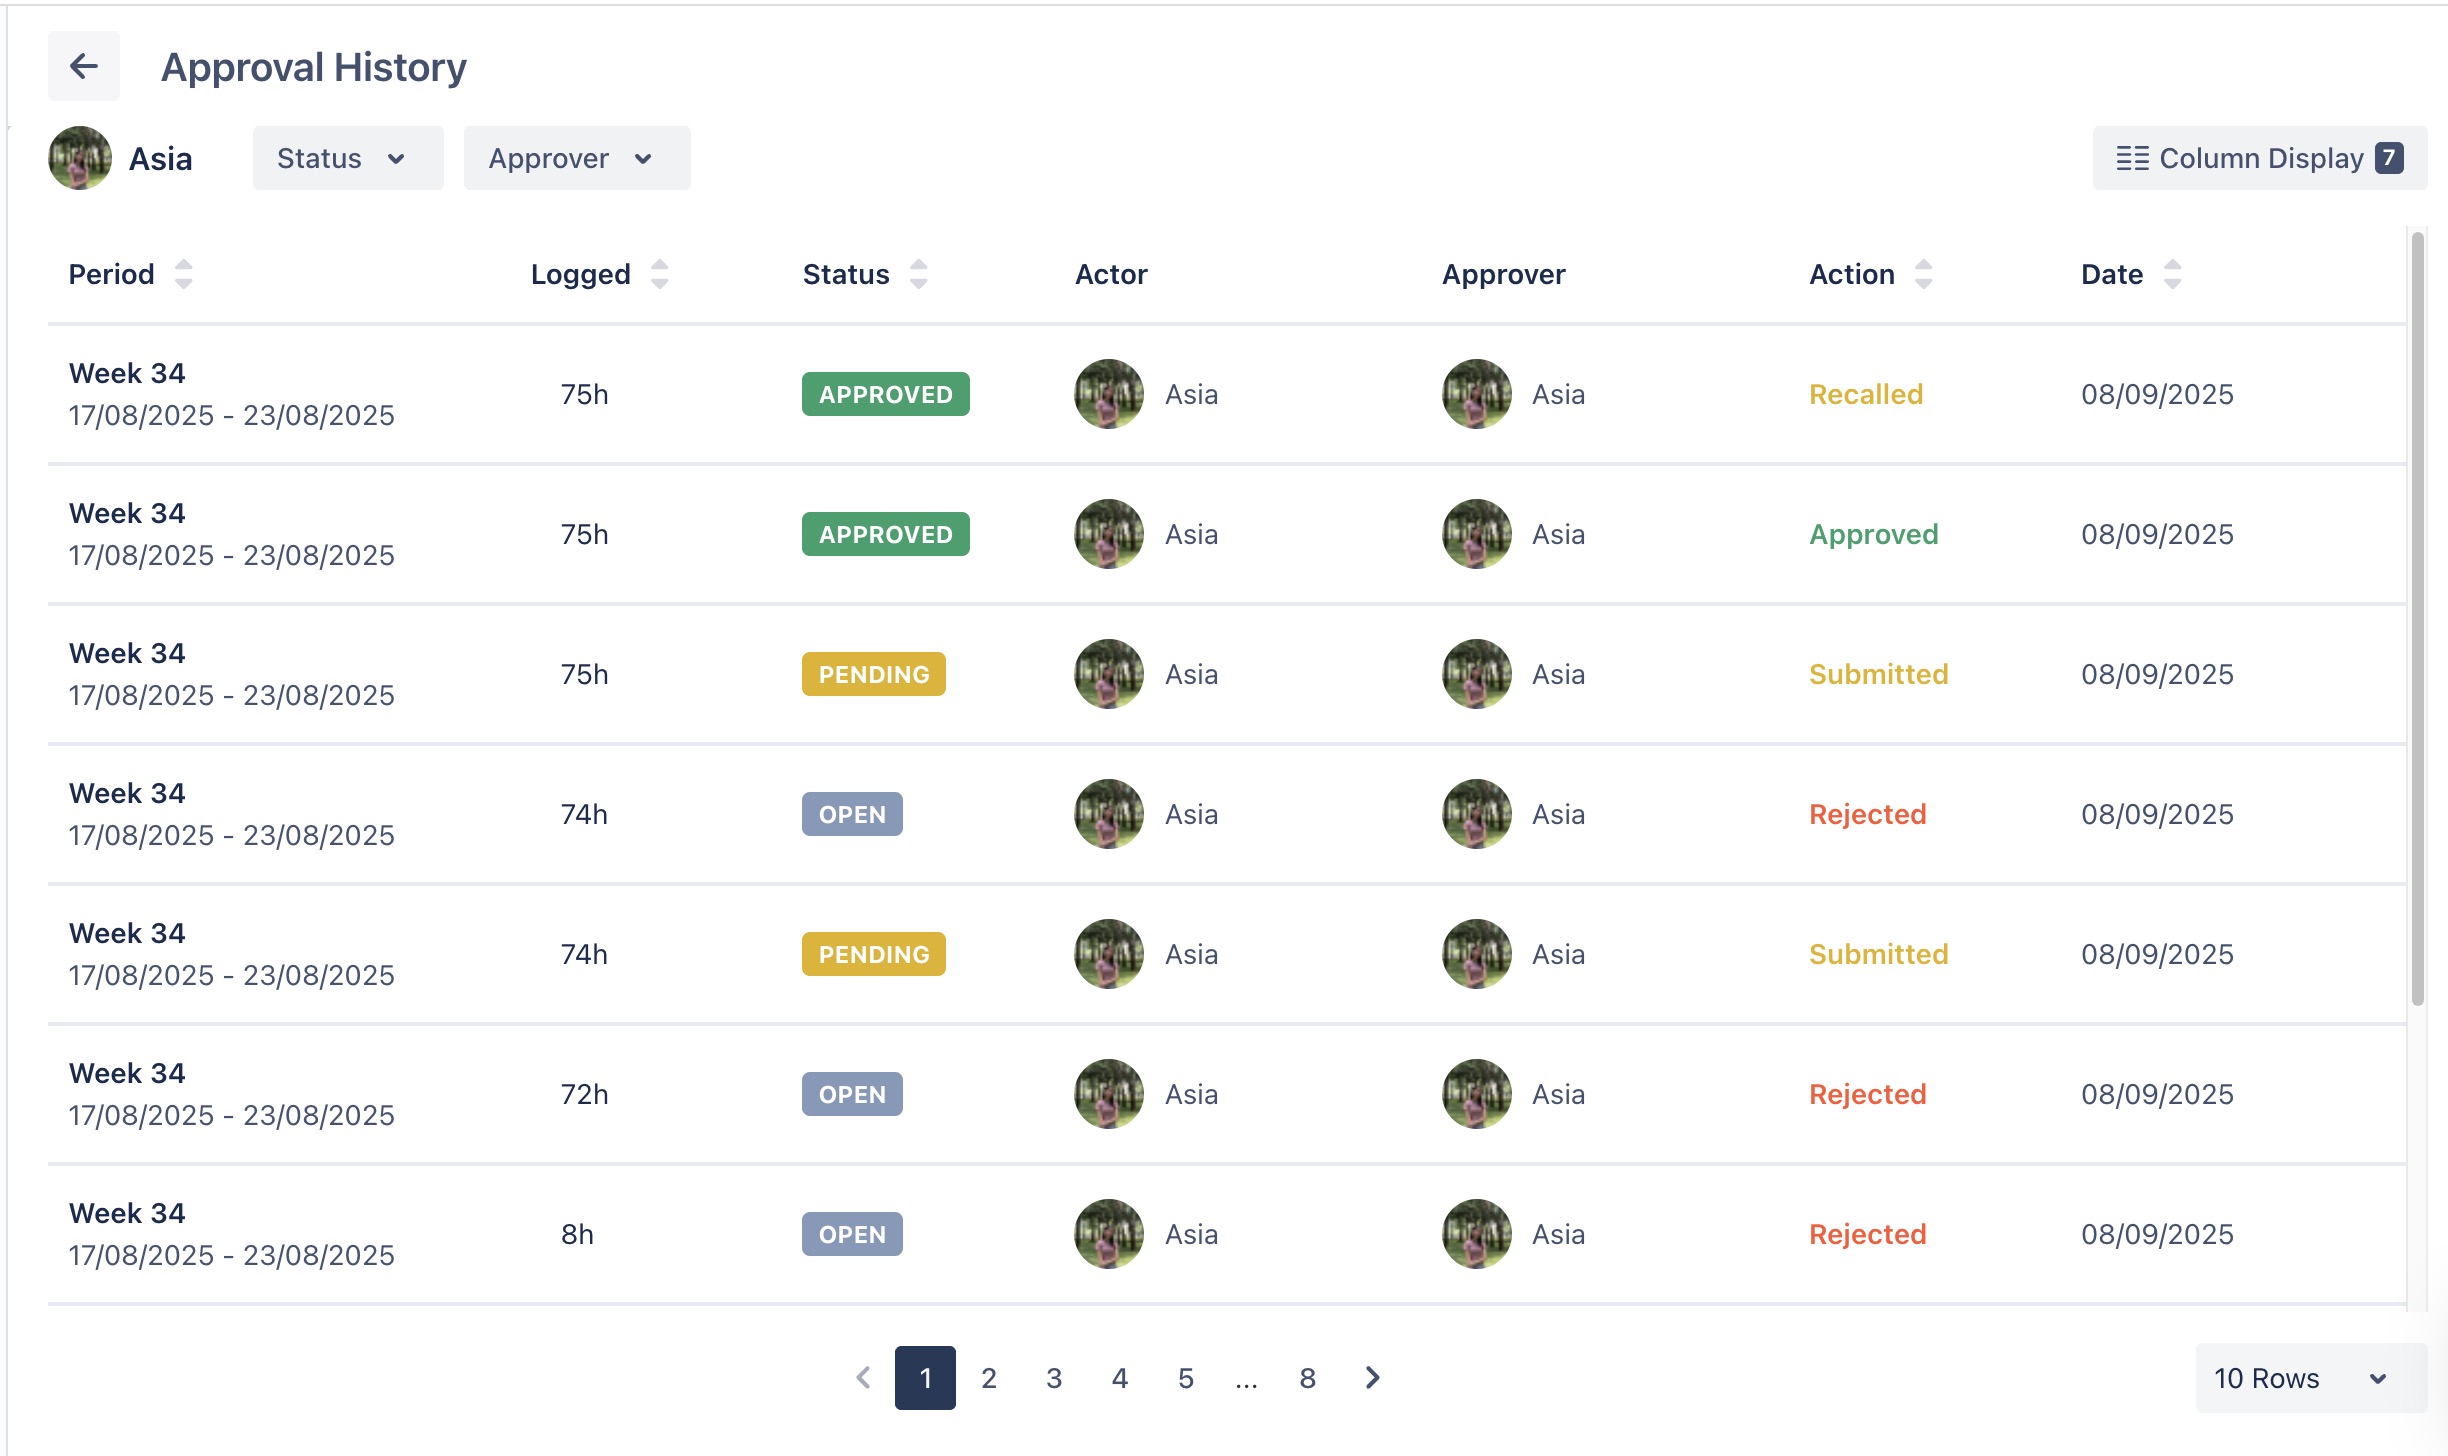Click Asia user avatar in header
Screen dimensions: 2448x1456
pos(80,158)
